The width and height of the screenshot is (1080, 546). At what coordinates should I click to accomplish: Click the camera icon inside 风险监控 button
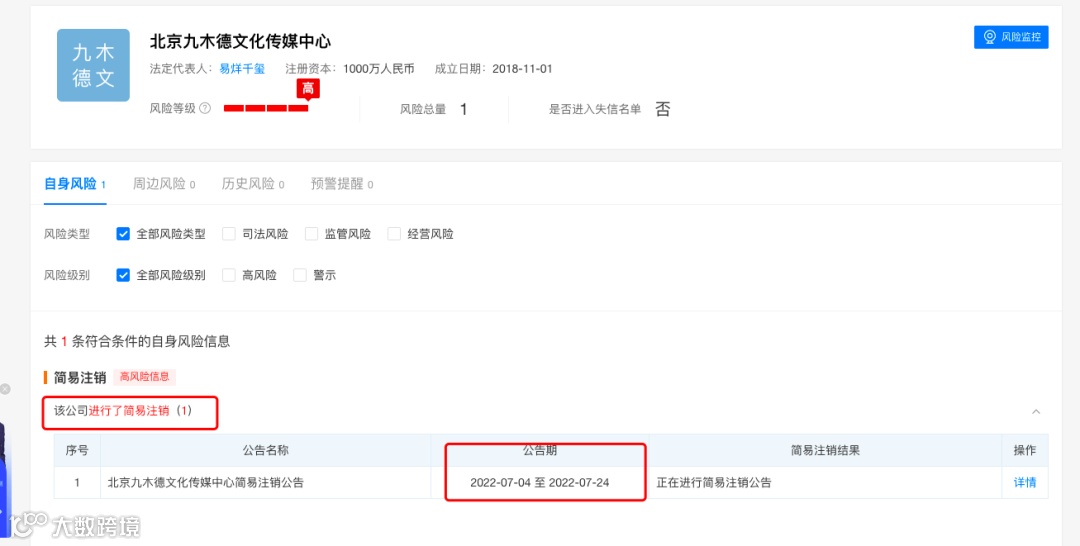click(990, 37)
